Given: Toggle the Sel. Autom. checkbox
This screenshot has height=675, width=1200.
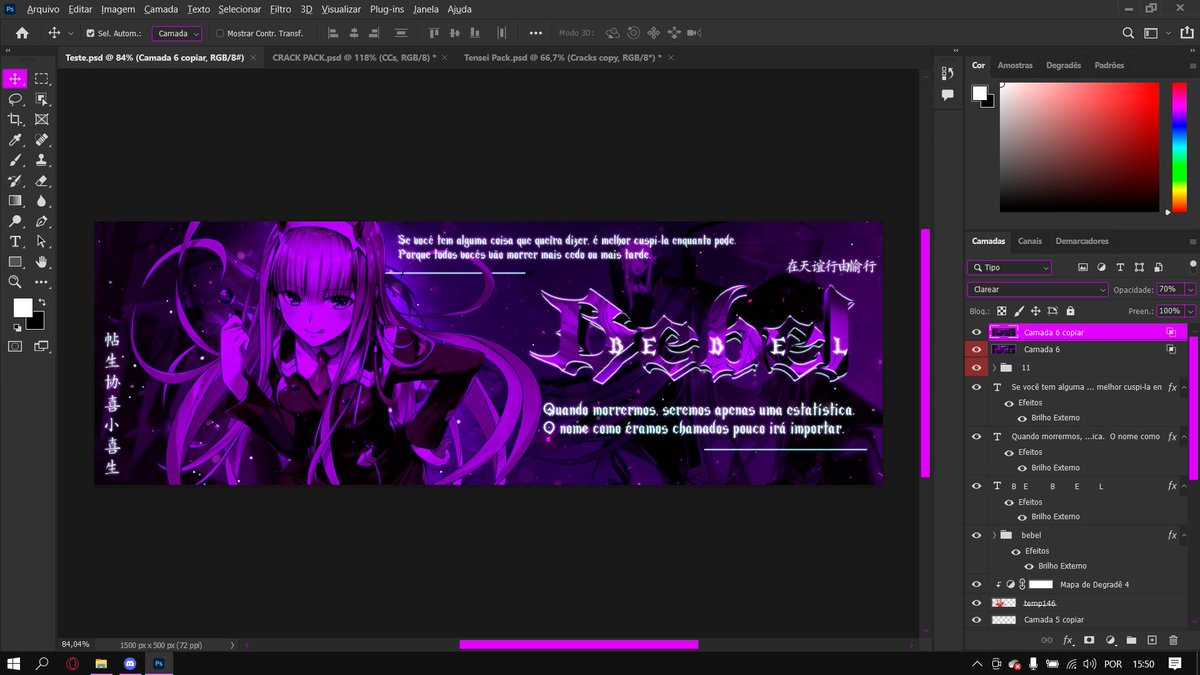Looking at the screenshot, I should click(91, 33).
